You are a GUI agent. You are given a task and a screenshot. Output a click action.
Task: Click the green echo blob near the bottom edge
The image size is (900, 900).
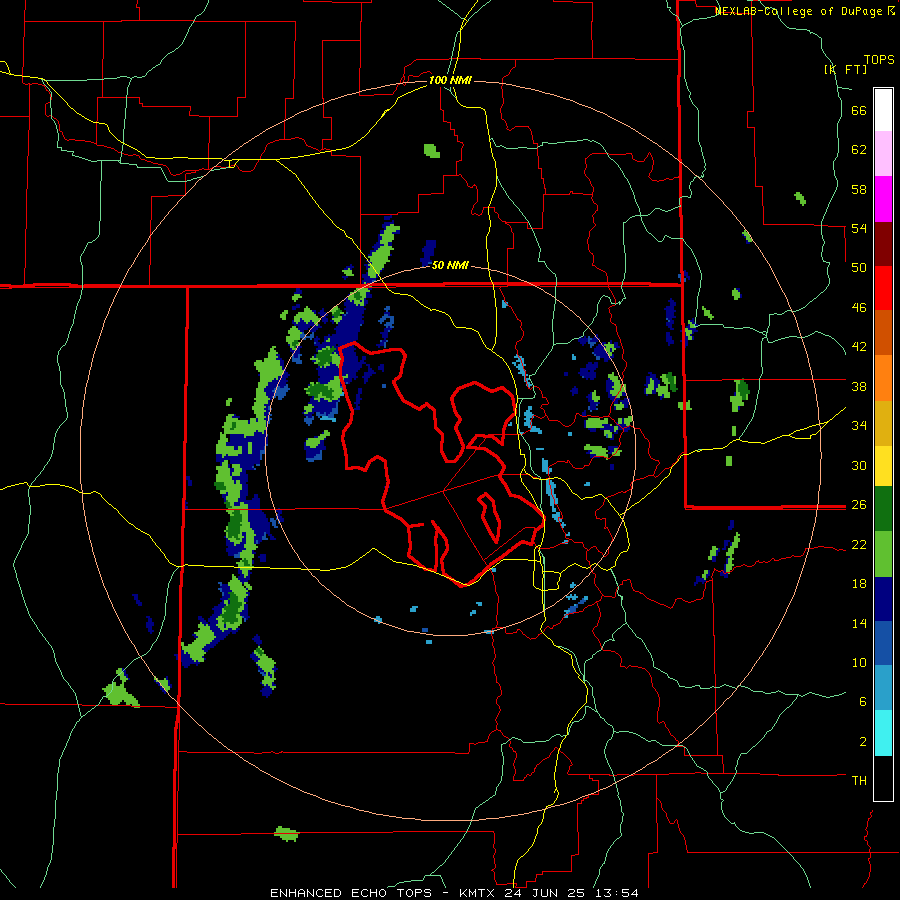[286, 834]
